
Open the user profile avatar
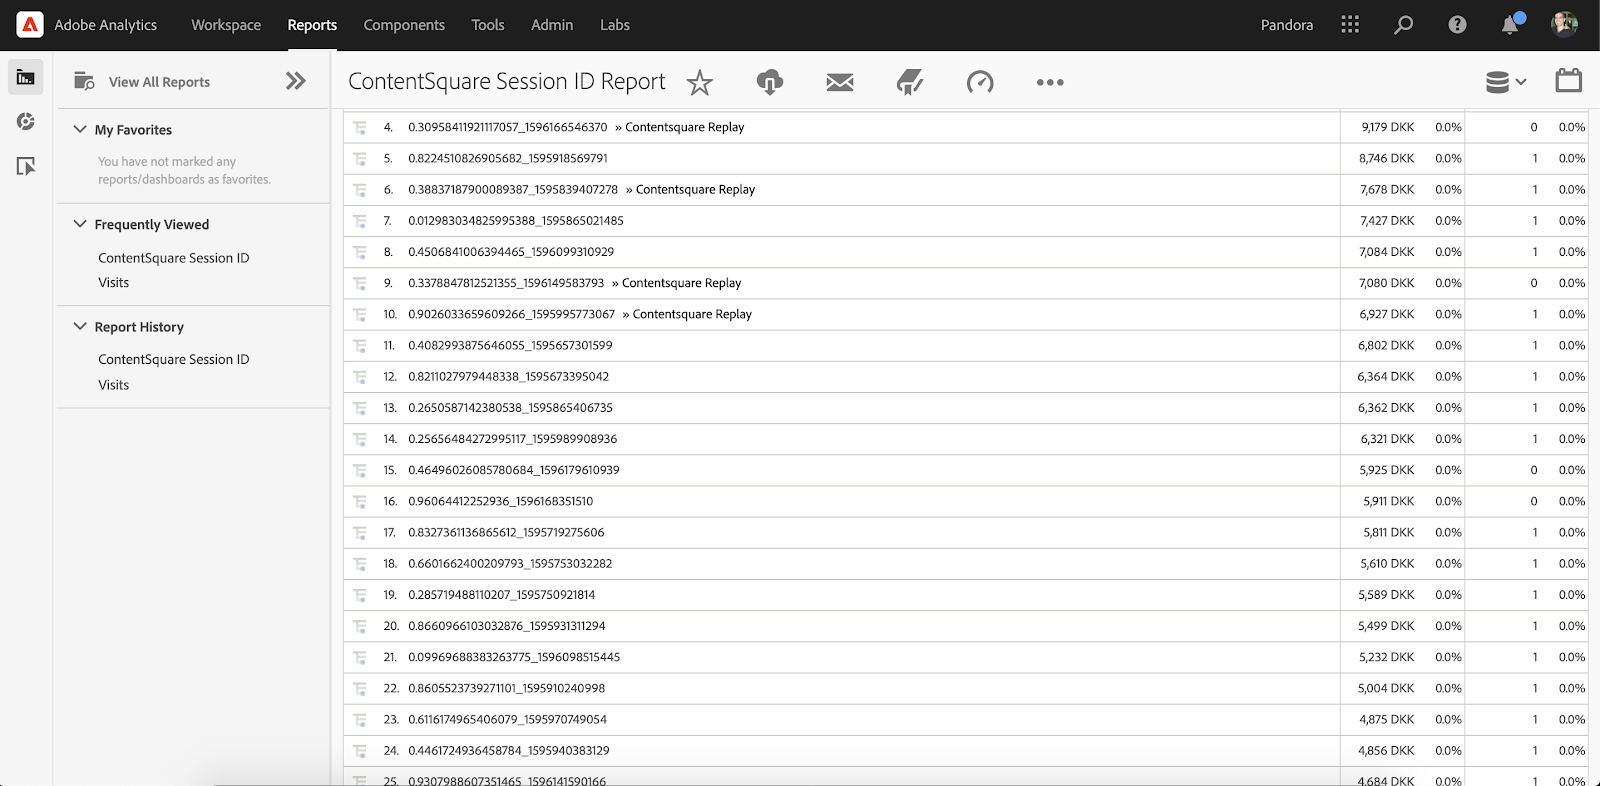click(1564, 24)
